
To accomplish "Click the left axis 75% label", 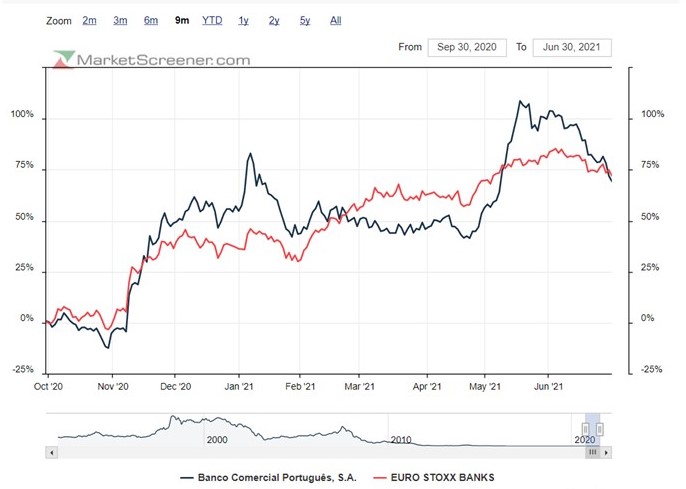I will click(x=24, y=165).
